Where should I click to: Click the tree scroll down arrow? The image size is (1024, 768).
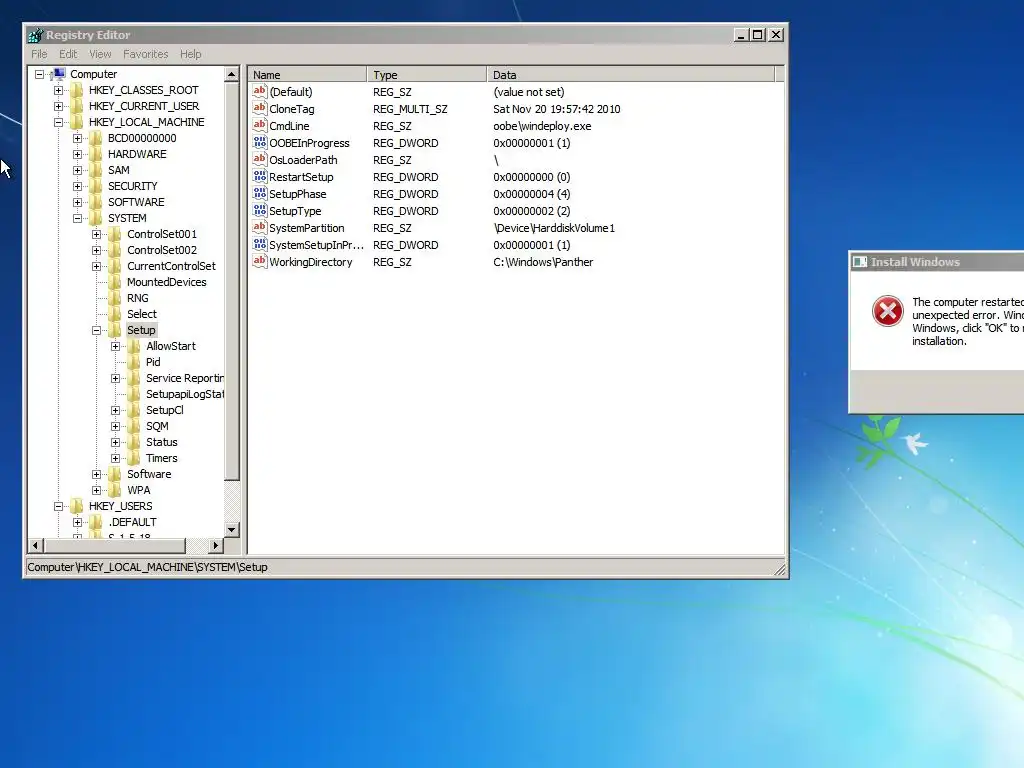[232, 530]
